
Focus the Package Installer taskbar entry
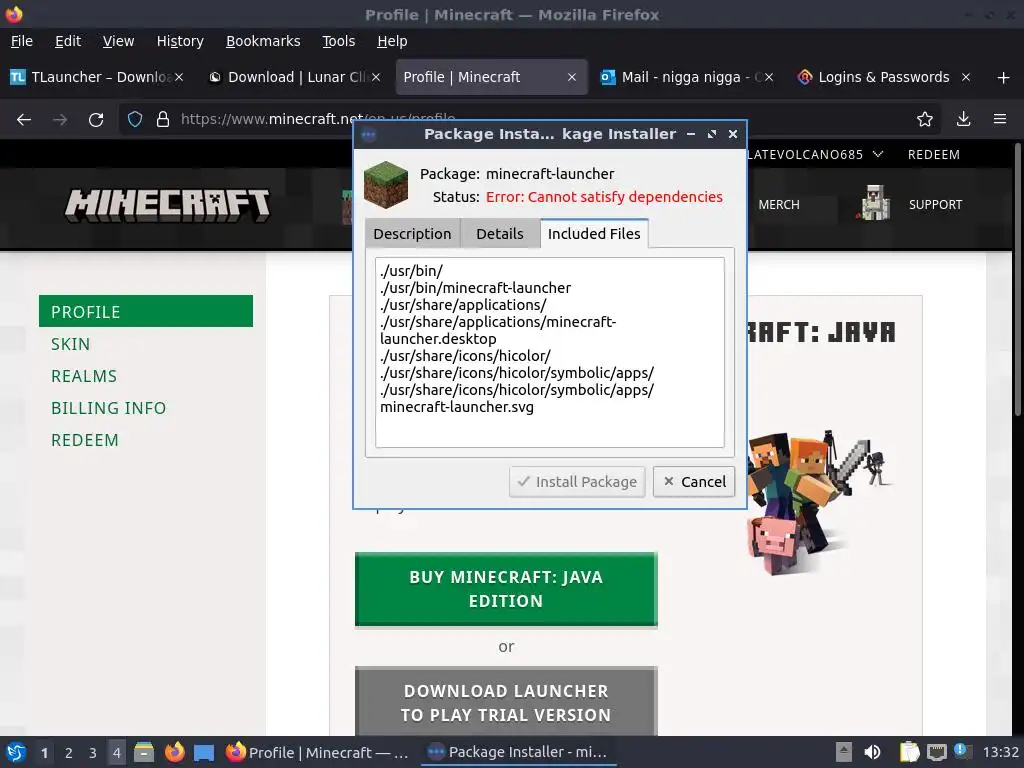pos(519,752)
